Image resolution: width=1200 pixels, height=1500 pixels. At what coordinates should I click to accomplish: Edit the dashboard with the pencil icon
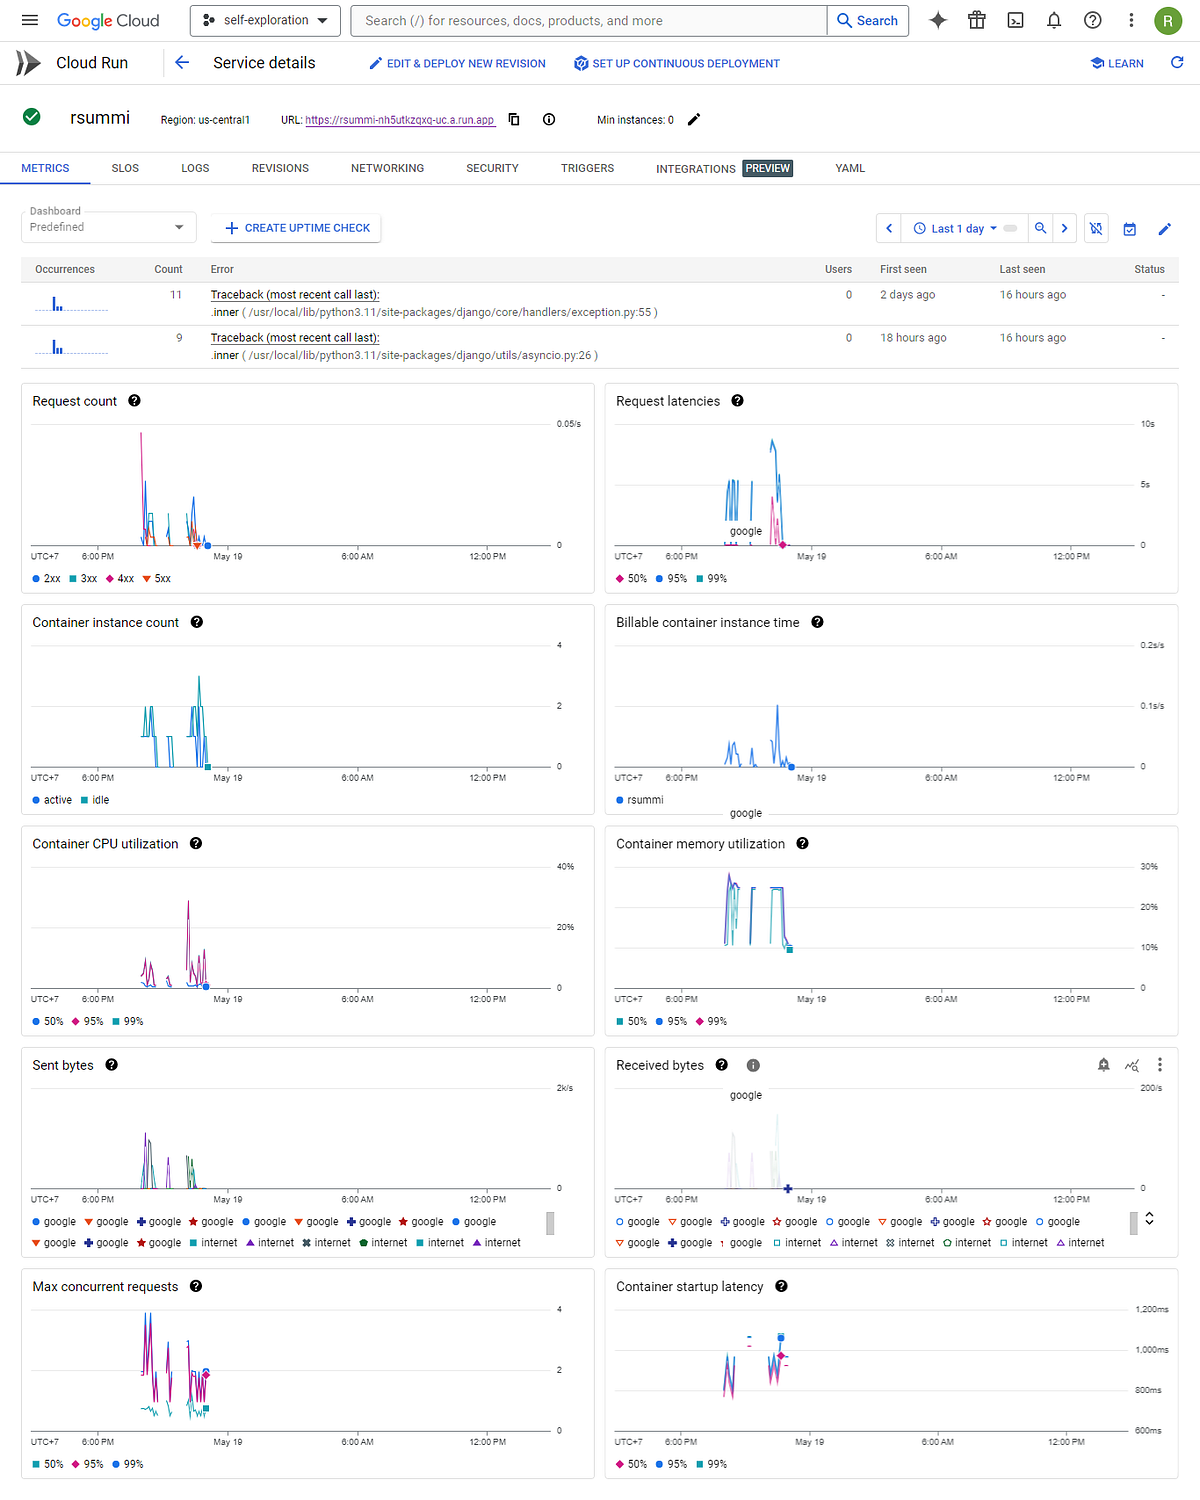point(1164,228)
